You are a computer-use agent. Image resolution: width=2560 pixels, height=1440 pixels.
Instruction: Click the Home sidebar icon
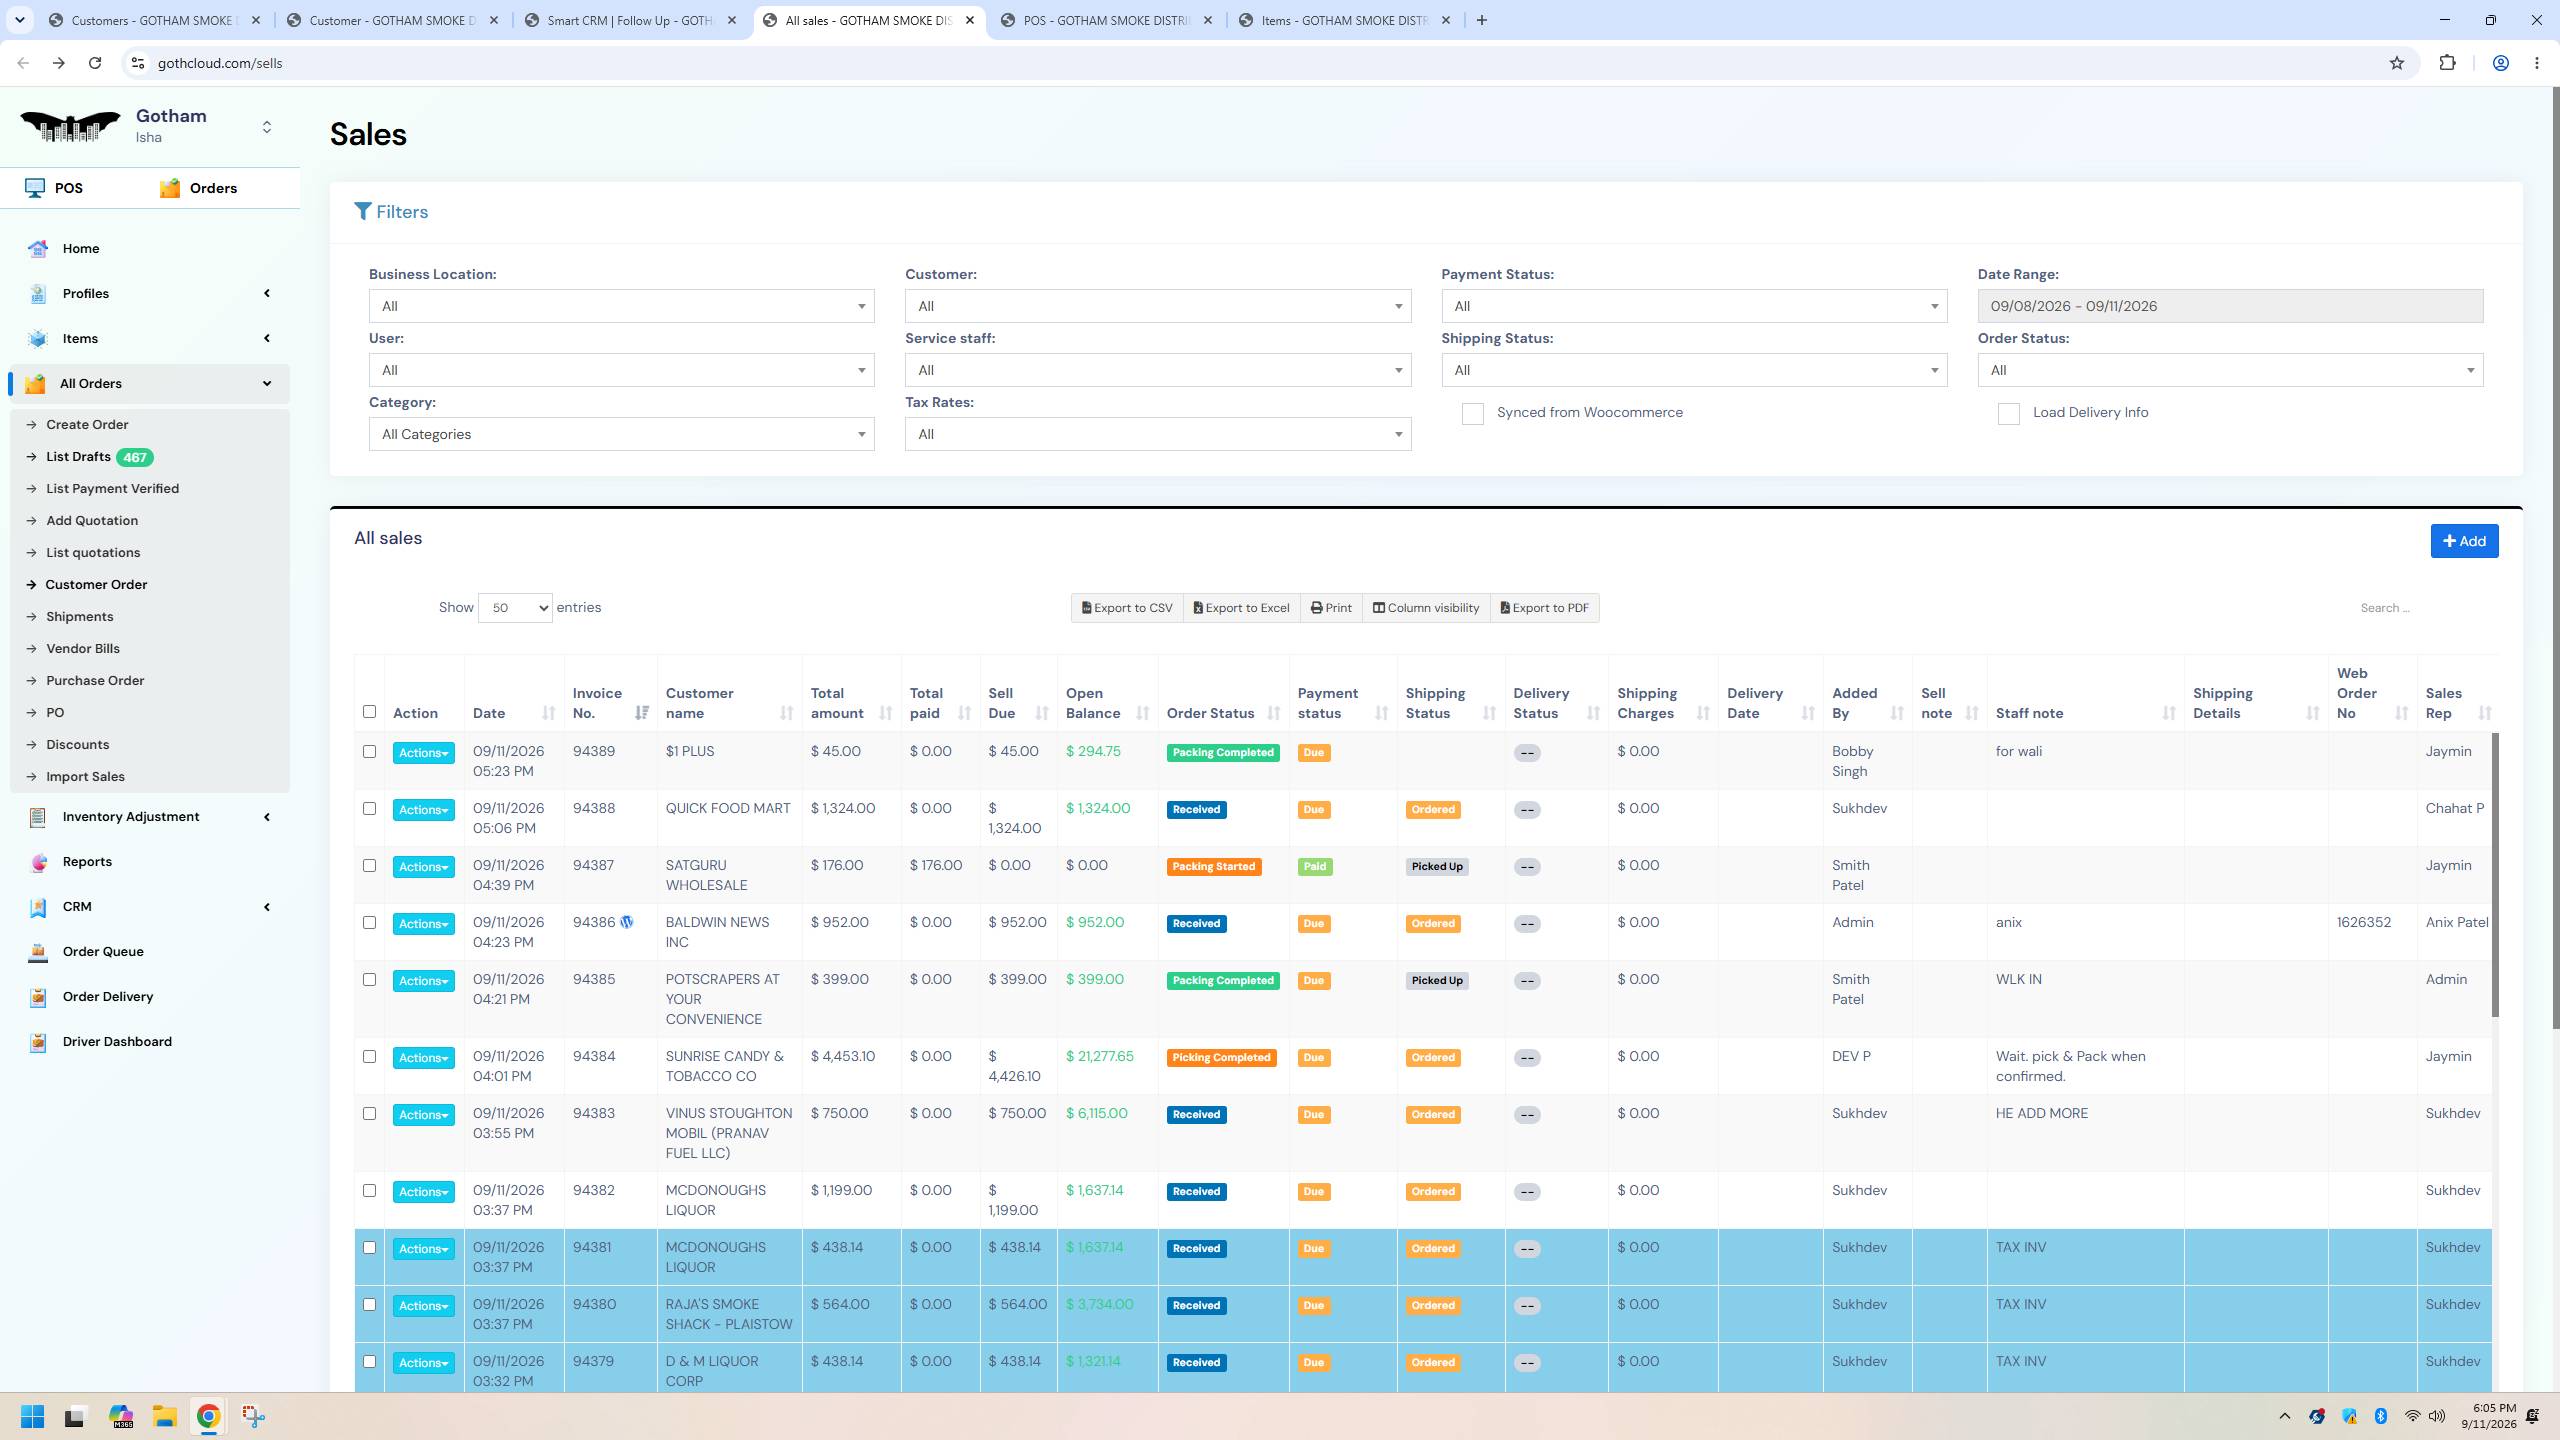[x=38, y=249]
